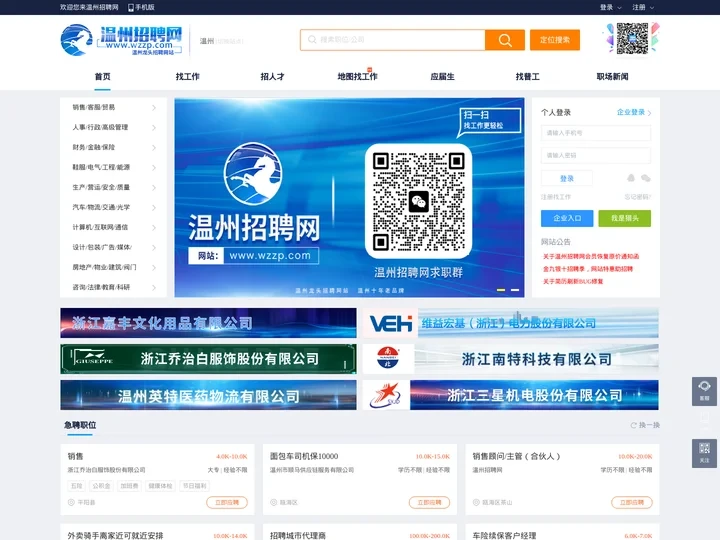Open the 房地产/物业/建筑/阀门 category
720x540 pixels.
(104, 267)
